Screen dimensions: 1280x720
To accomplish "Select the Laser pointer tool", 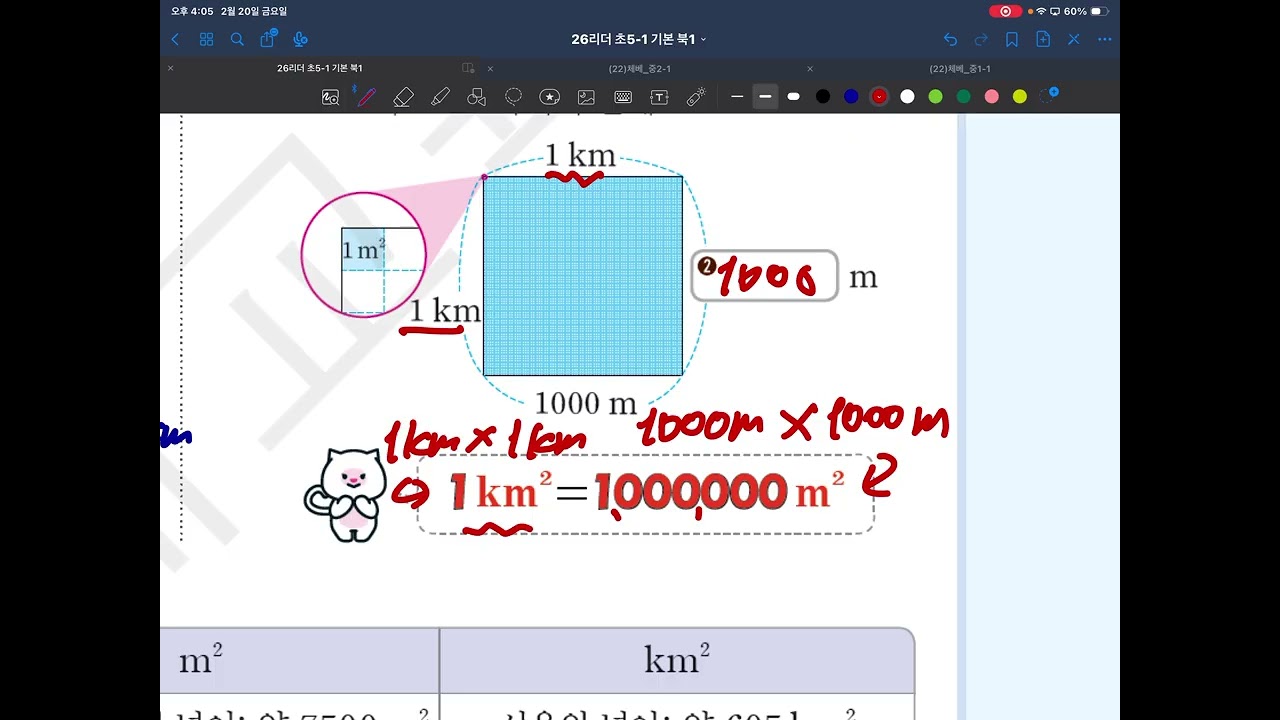I will pos(696,97).
